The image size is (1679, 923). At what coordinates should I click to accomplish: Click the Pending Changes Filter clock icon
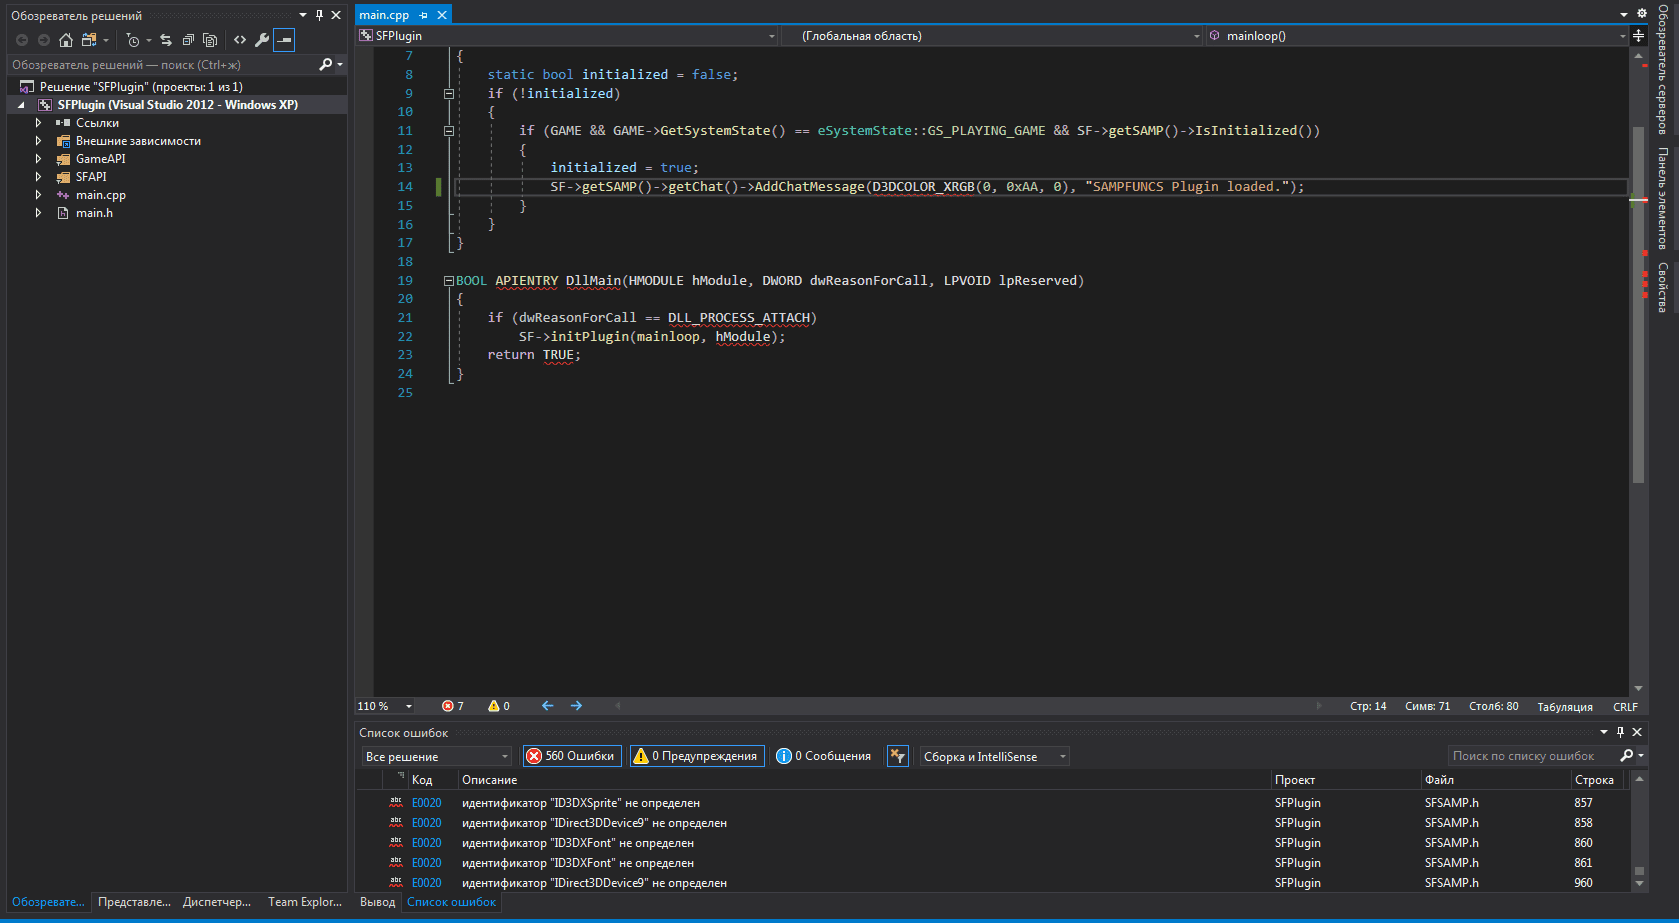[133, 40]
